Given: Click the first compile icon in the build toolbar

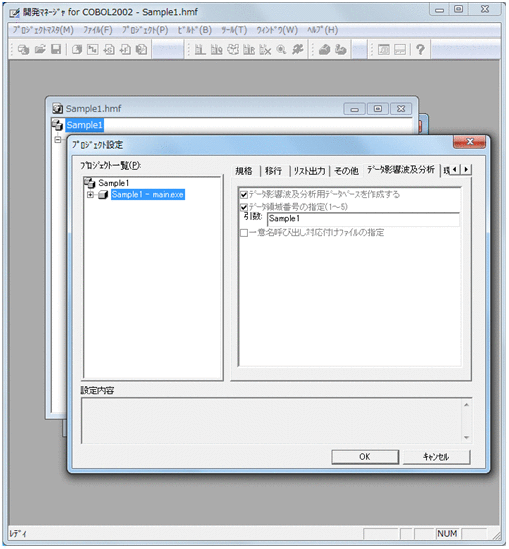Looking at the screenshot, I should 200,50.
